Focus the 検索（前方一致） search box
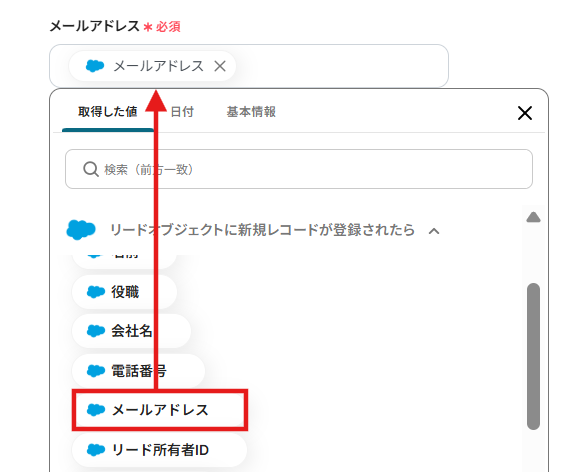The width and height of the screenshot is (567, 472). [299, 169]
